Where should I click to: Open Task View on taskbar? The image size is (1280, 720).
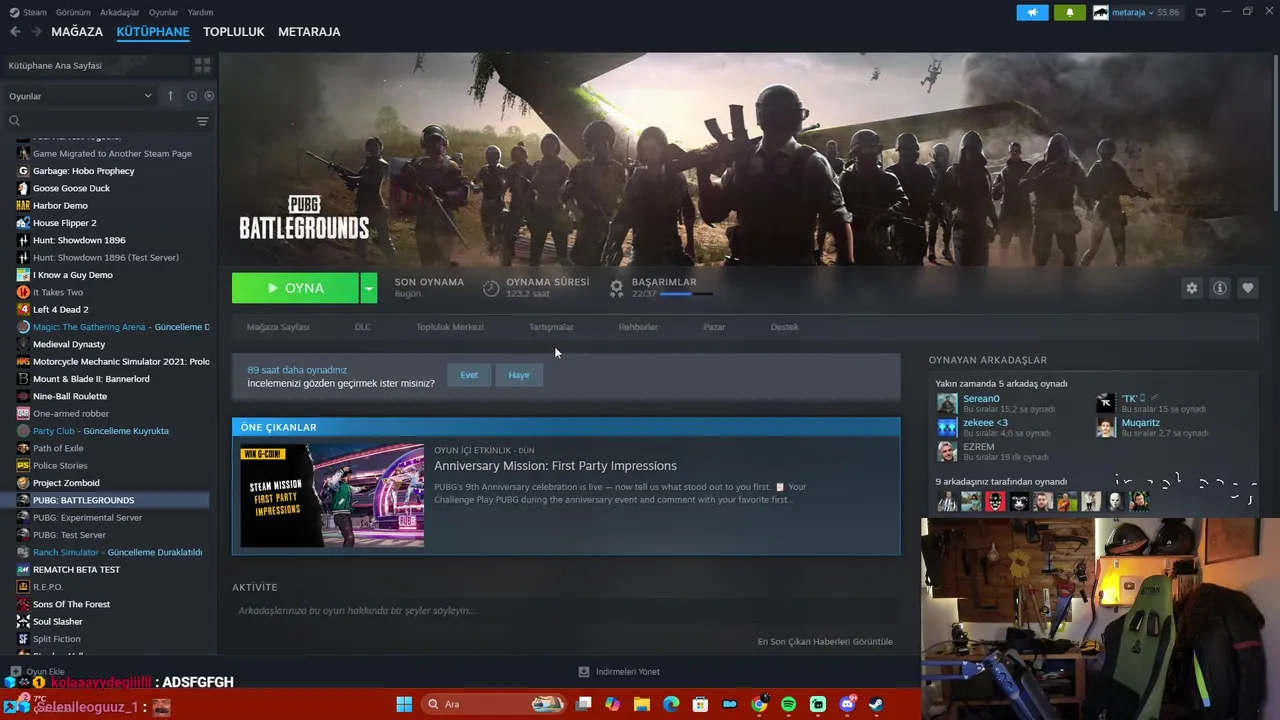click(584, 704)
